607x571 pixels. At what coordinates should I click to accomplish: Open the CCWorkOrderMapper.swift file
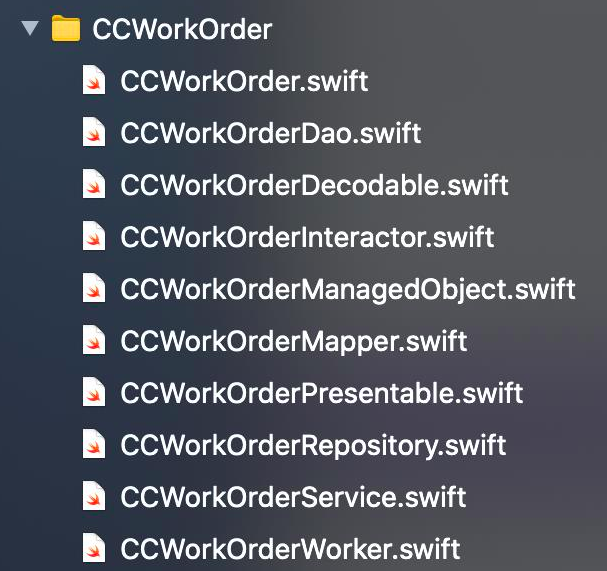click(x=293, y=341)
